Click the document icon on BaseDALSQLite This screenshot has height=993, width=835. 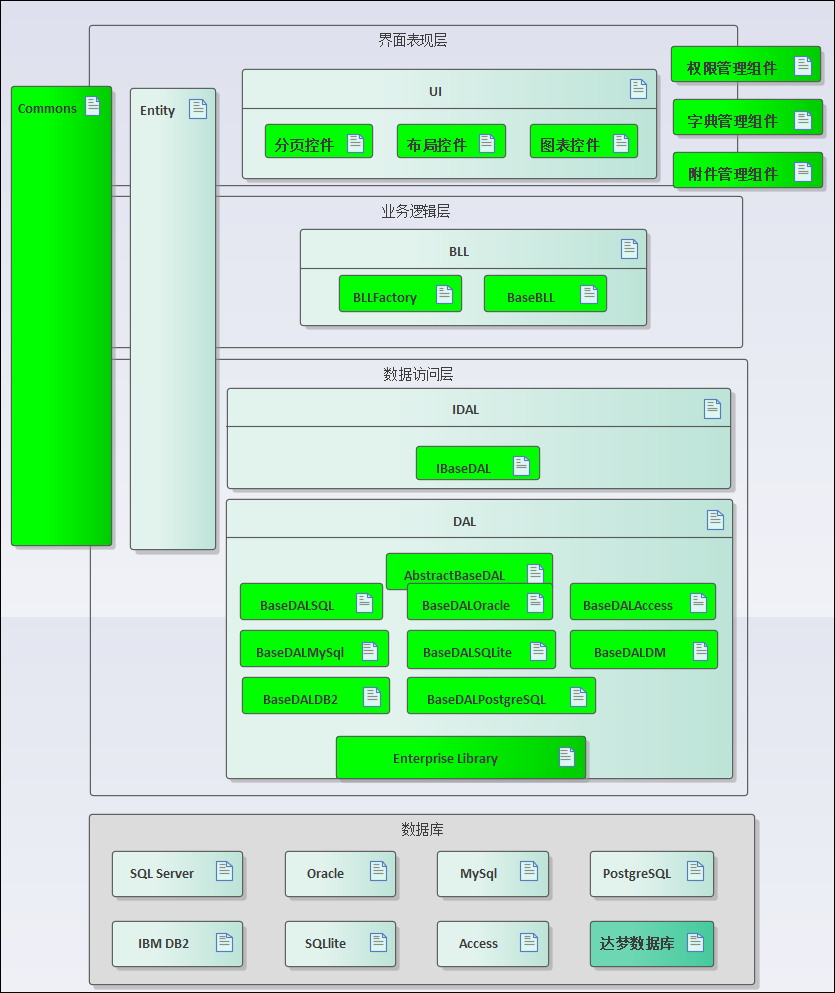click(x=539, y=651)
